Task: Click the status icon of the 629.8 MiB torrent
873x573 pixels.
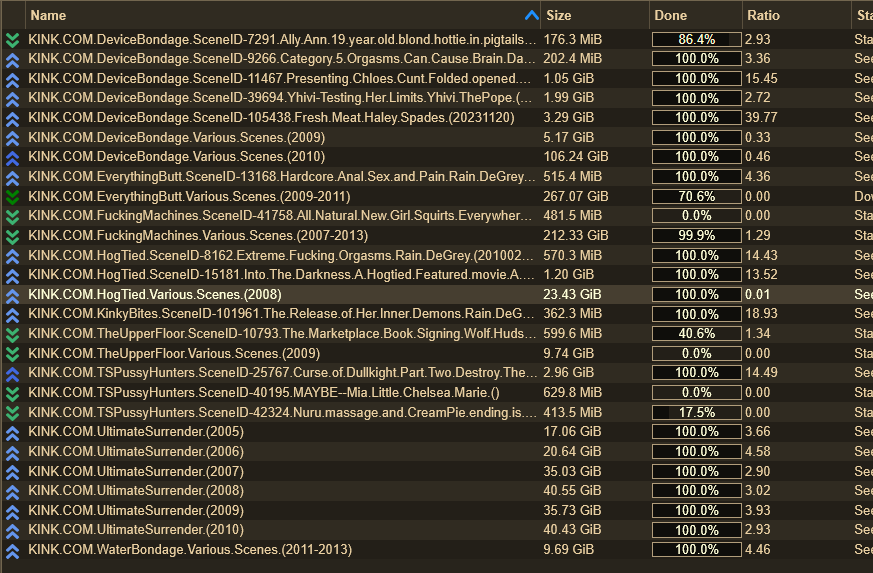Action: 12,393
